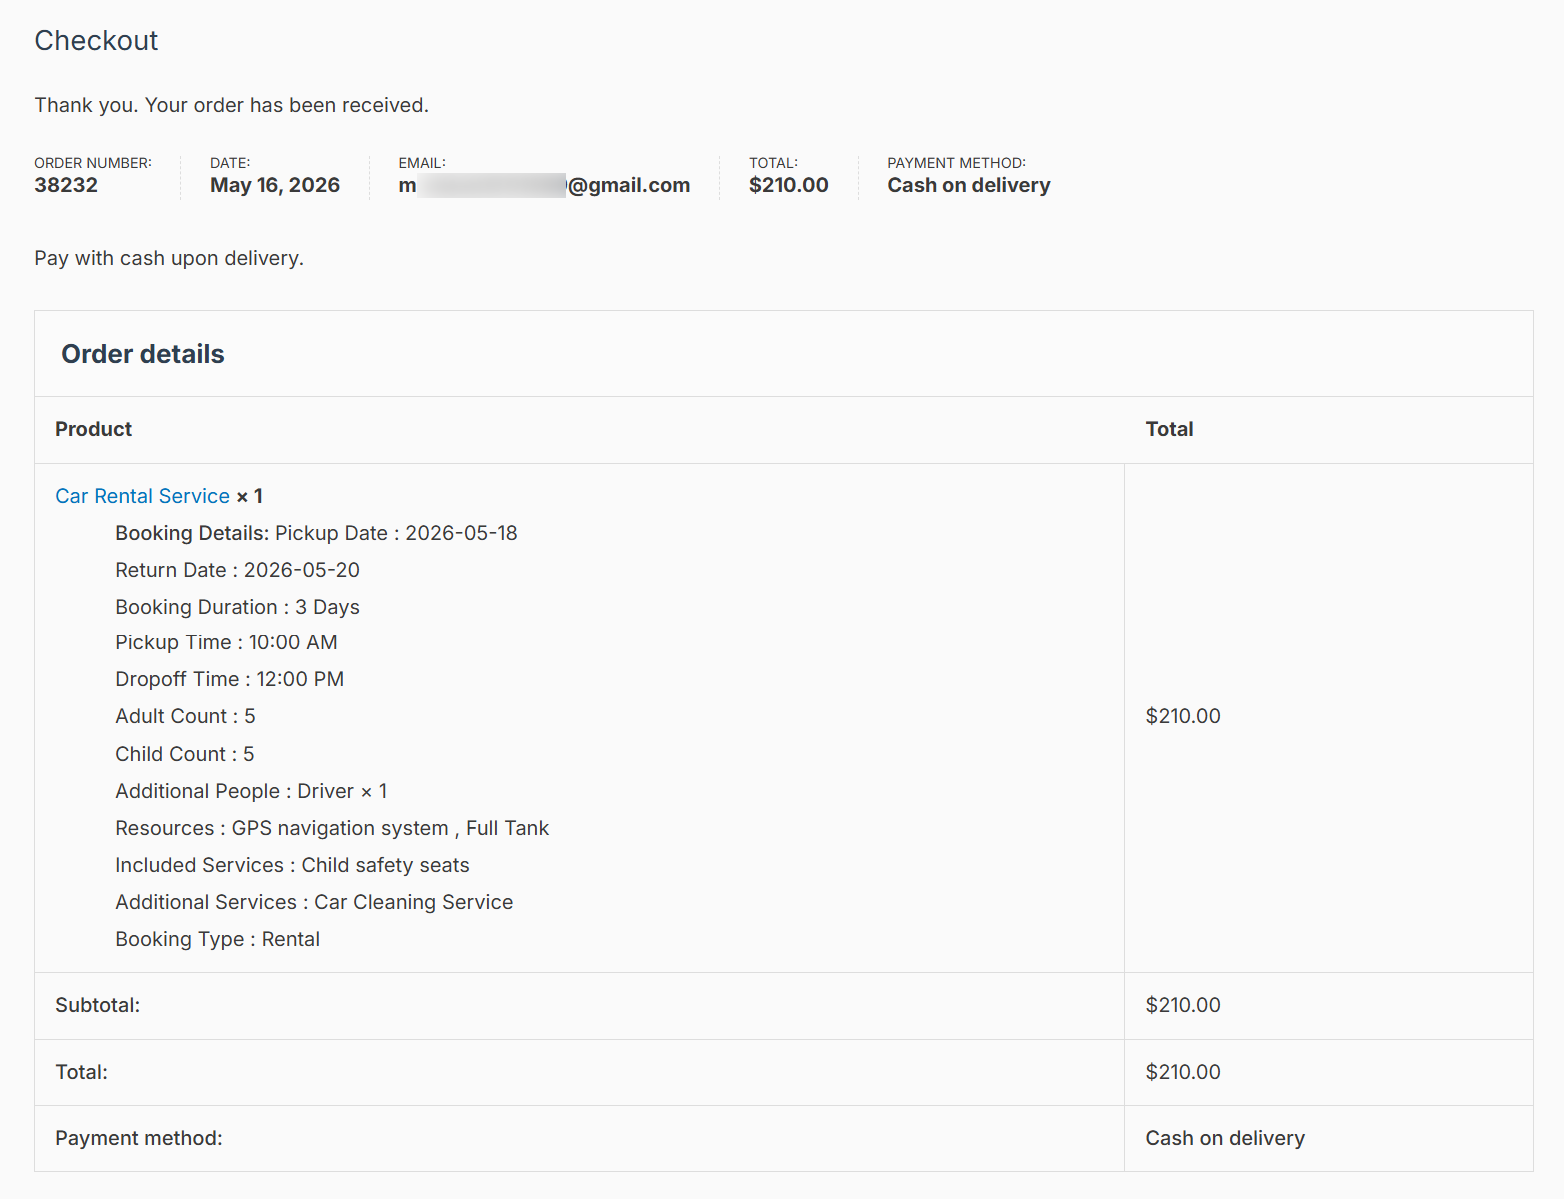Click the order date May 16, 2026
Image resolution: width=1564 pixels, height=1199 pixels.
tap(275, 185)
